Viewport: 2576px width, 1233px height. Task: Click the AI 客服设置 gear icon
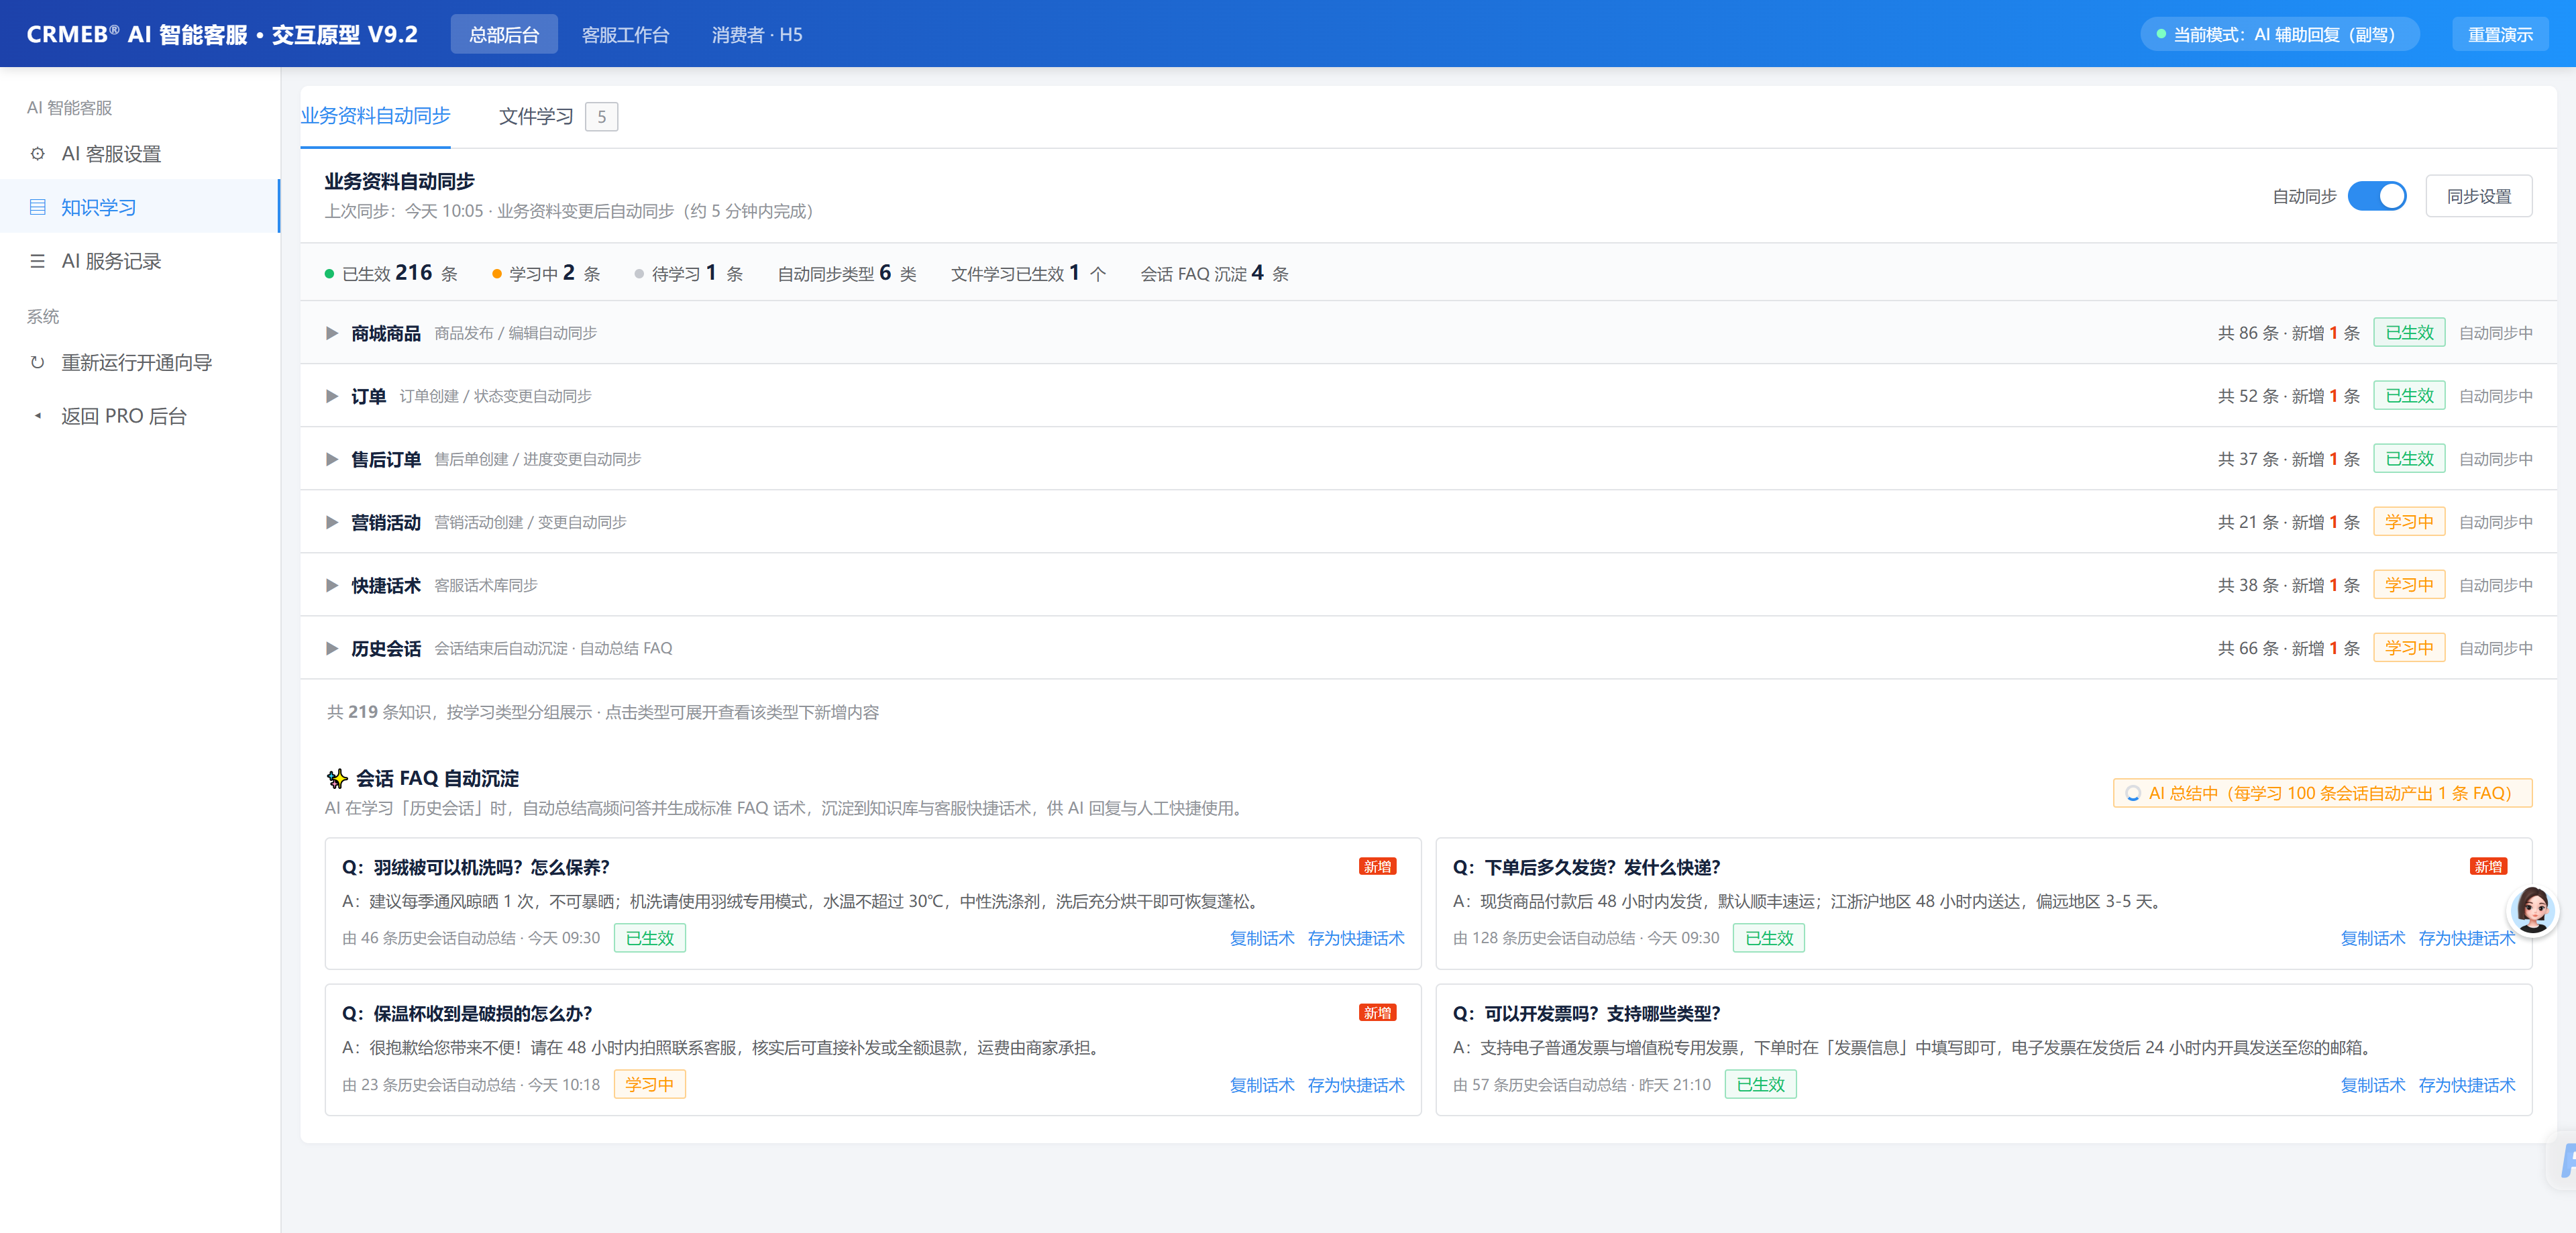click(x=37, y=154)
